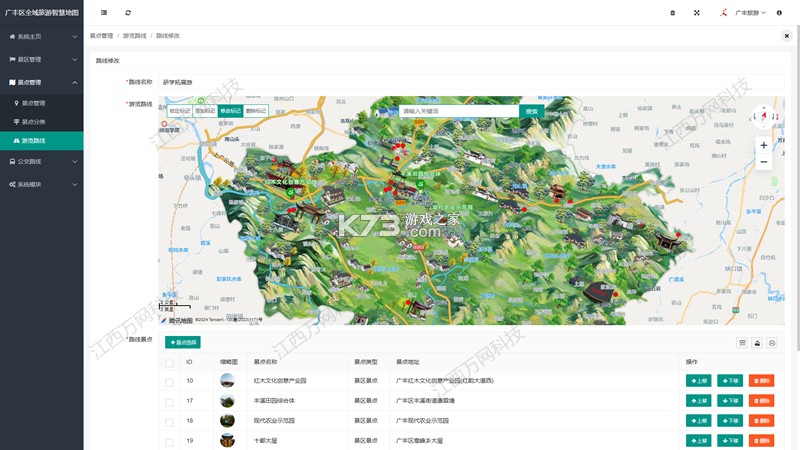Expand the 系统模块 sidebar menu
800x450 pixels.
pos(42,184)
